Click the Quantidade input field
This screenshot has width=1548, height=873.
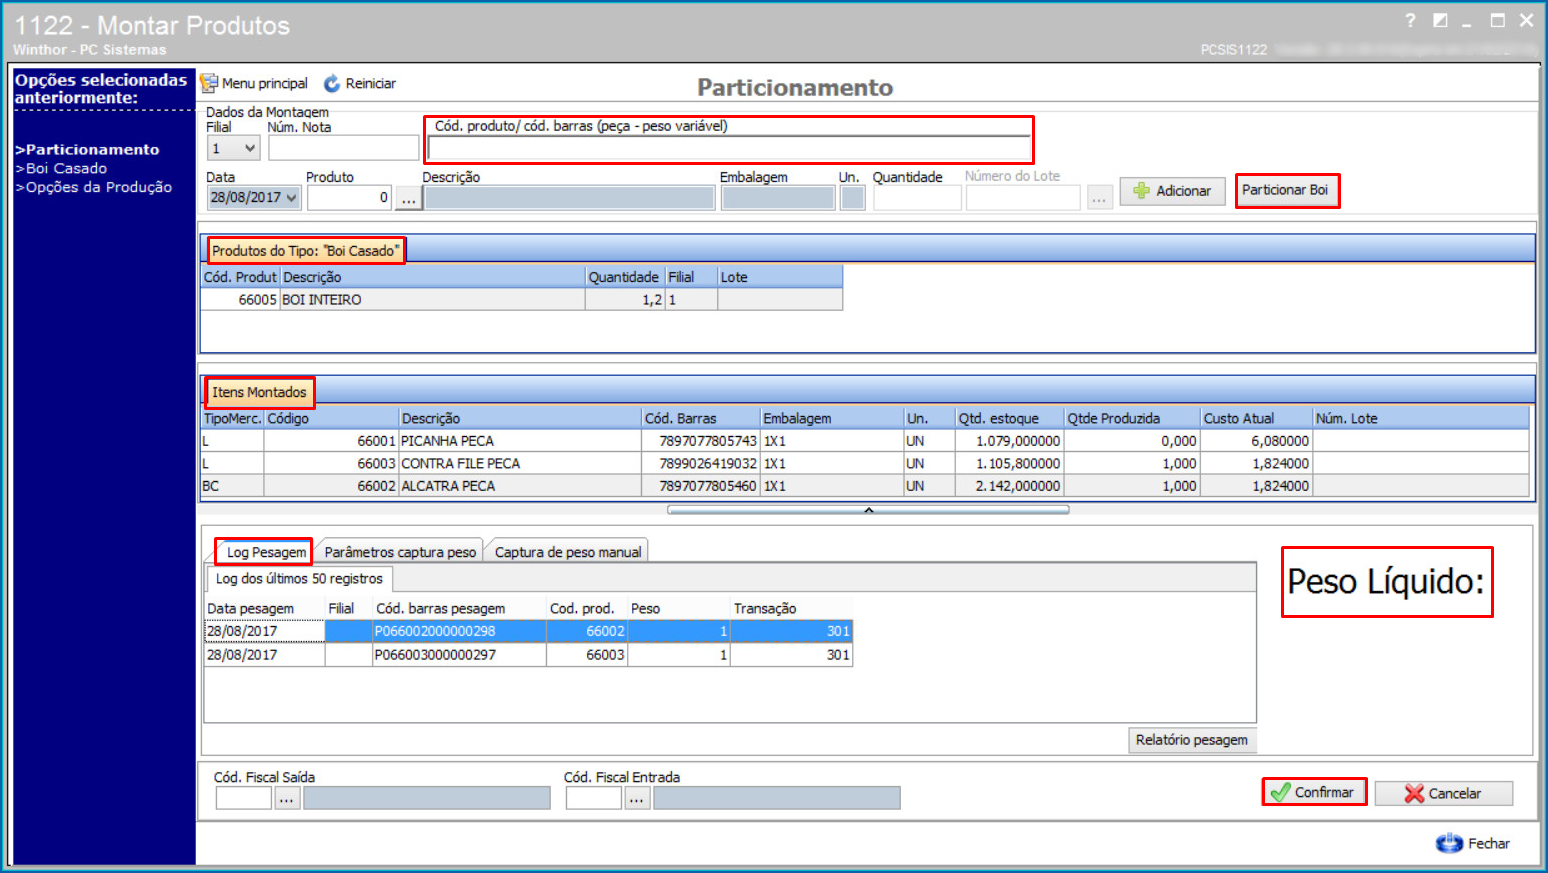click(917, 198)
